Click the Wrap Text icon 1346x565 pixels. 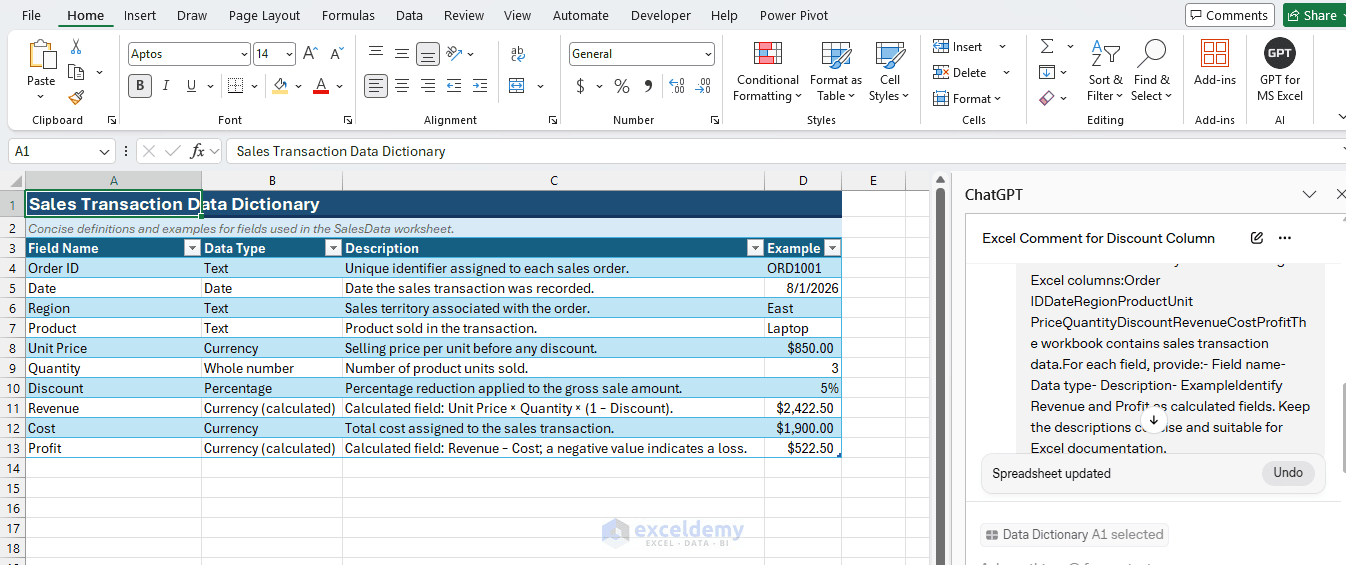point(518,54)
